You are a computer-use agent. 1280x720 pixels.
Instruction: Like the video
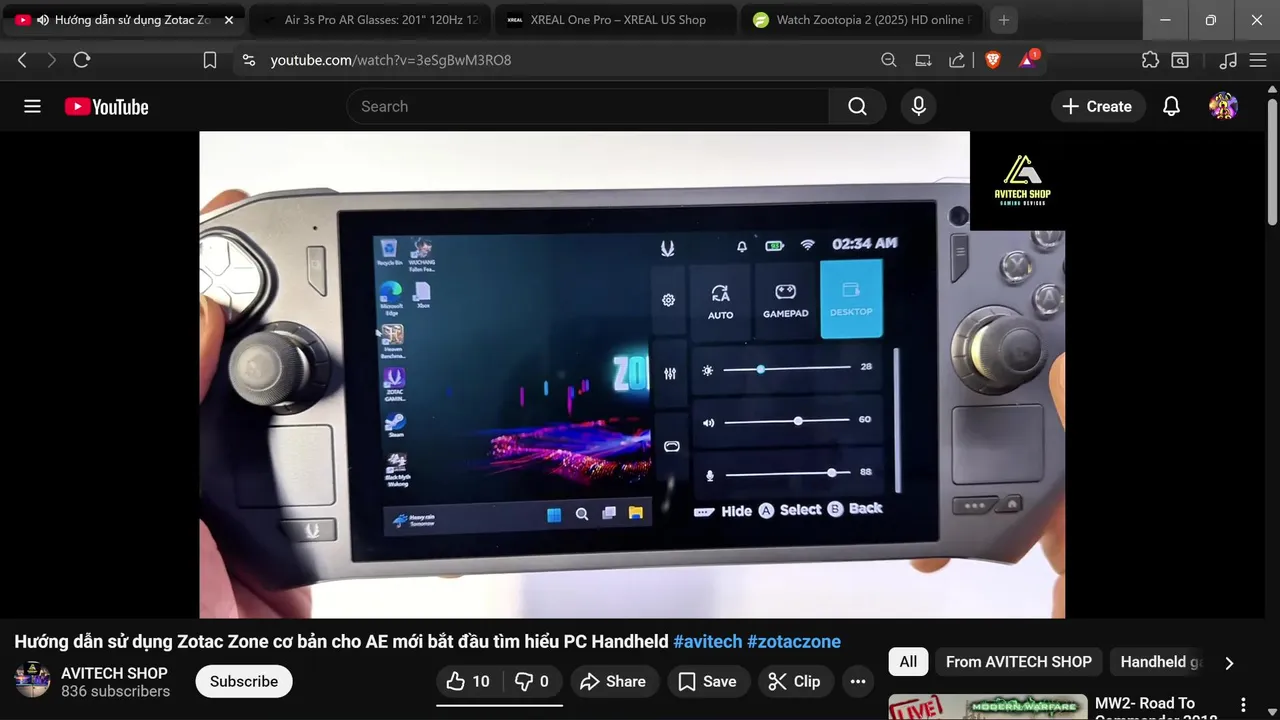click(468, 681)
